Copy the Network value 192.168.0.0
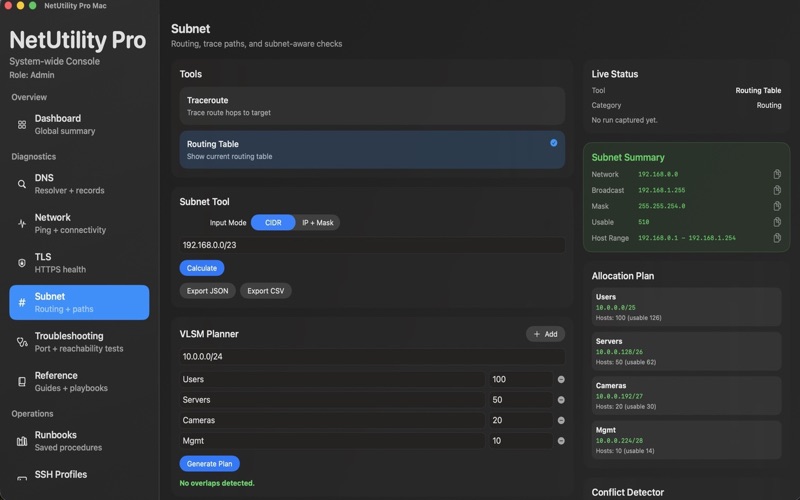 pyautogui.click(x=777, y=174)
